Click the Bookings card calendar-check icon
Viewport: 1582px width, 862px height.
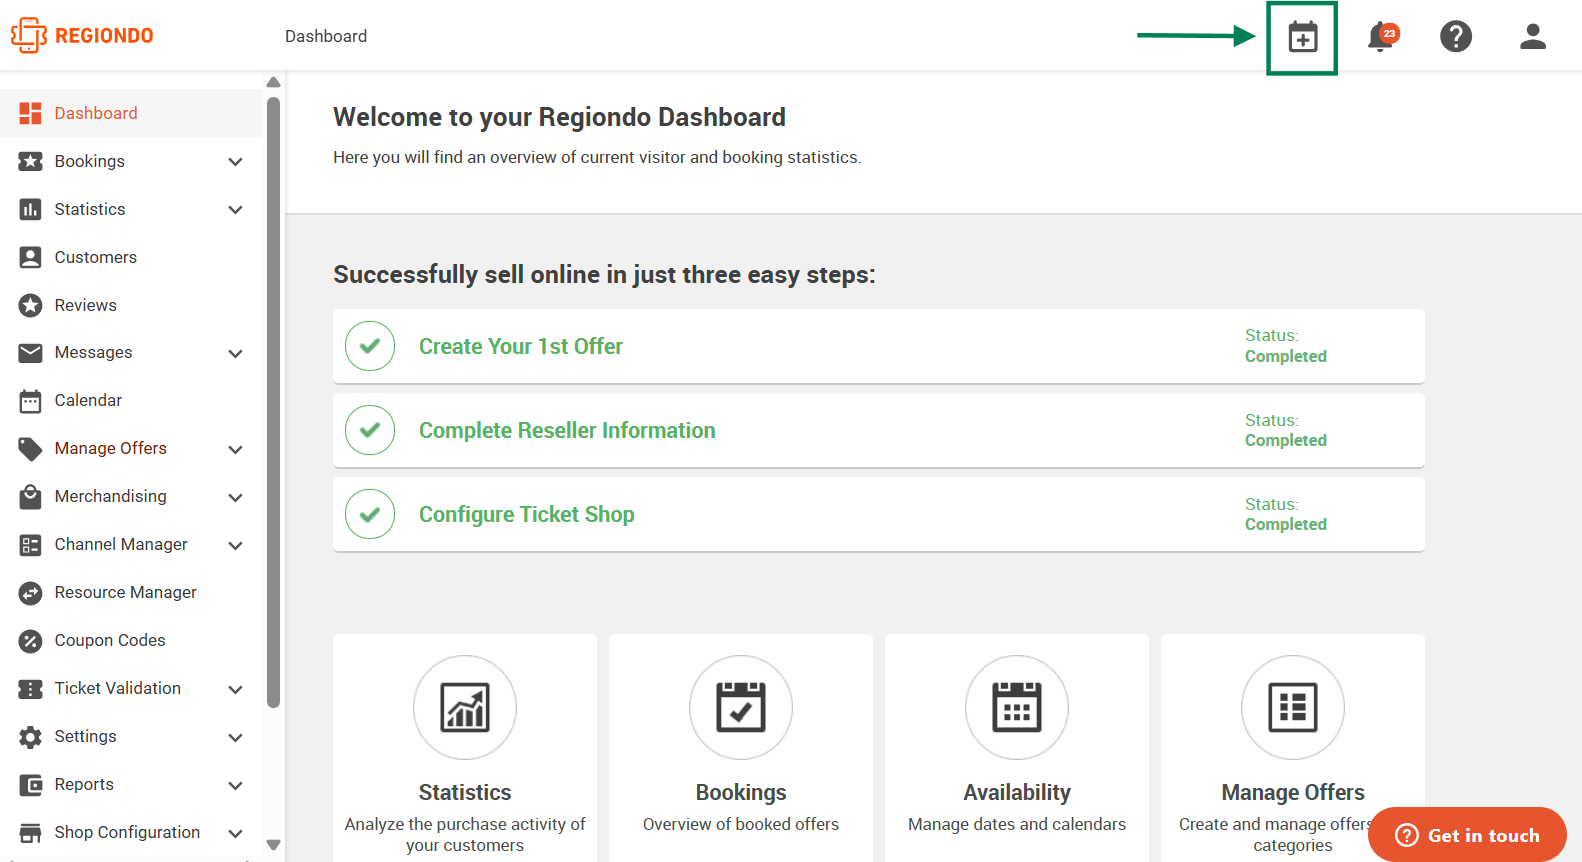741,707
